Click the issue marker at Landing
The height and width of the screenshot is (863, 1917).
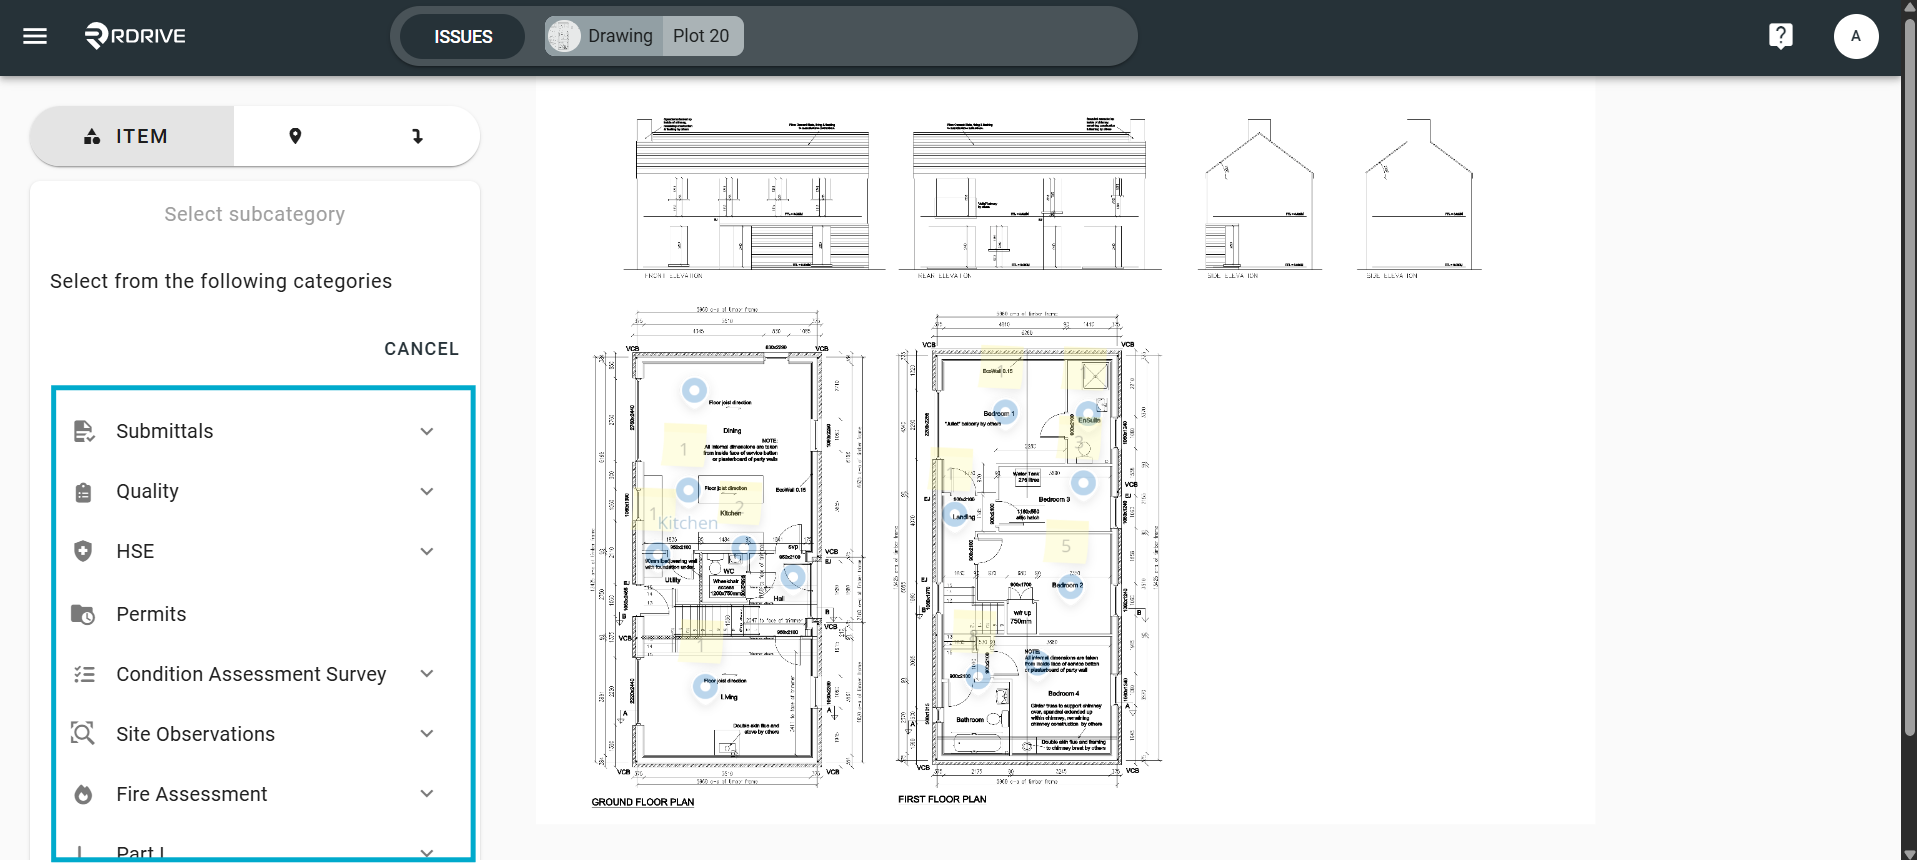954,515
